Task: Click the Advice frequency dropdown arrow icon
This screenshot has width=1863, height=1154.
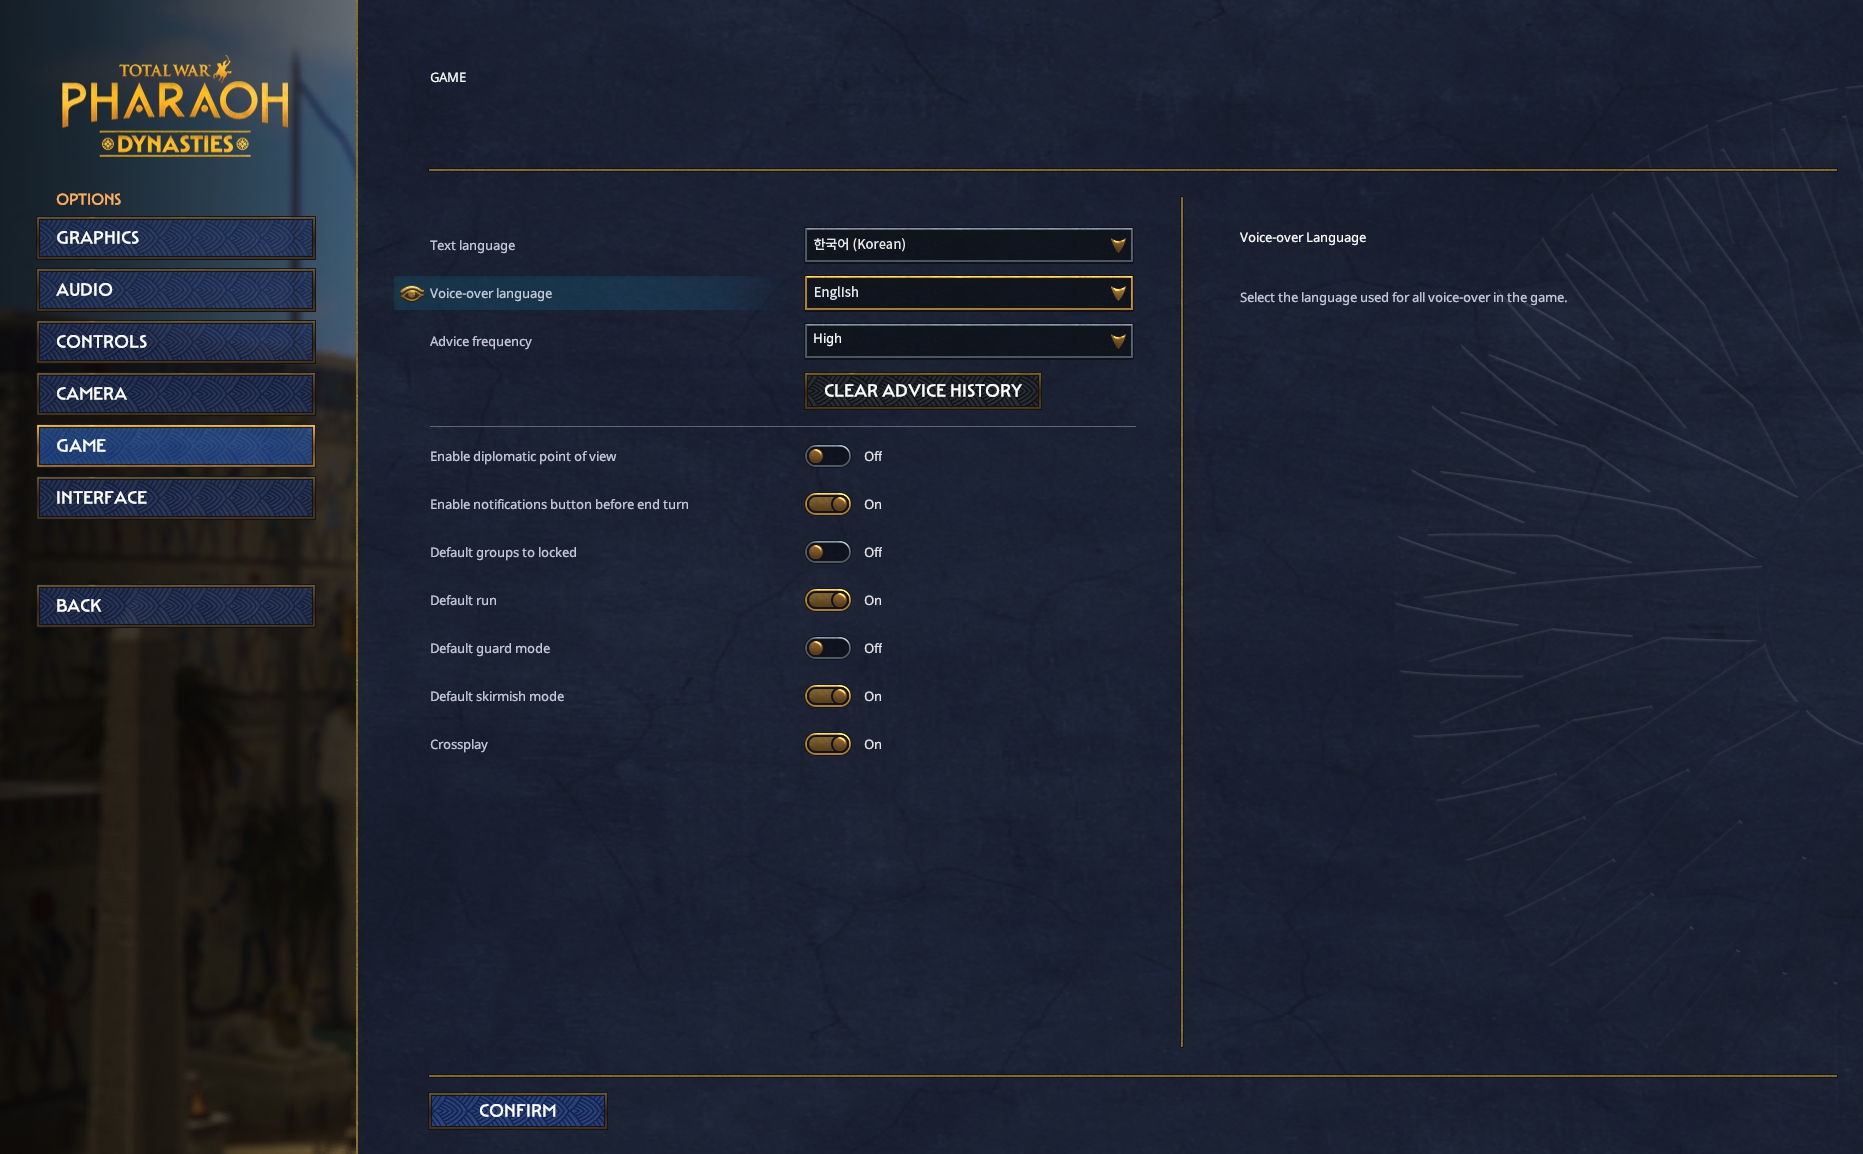Action: pos(1118,341)
